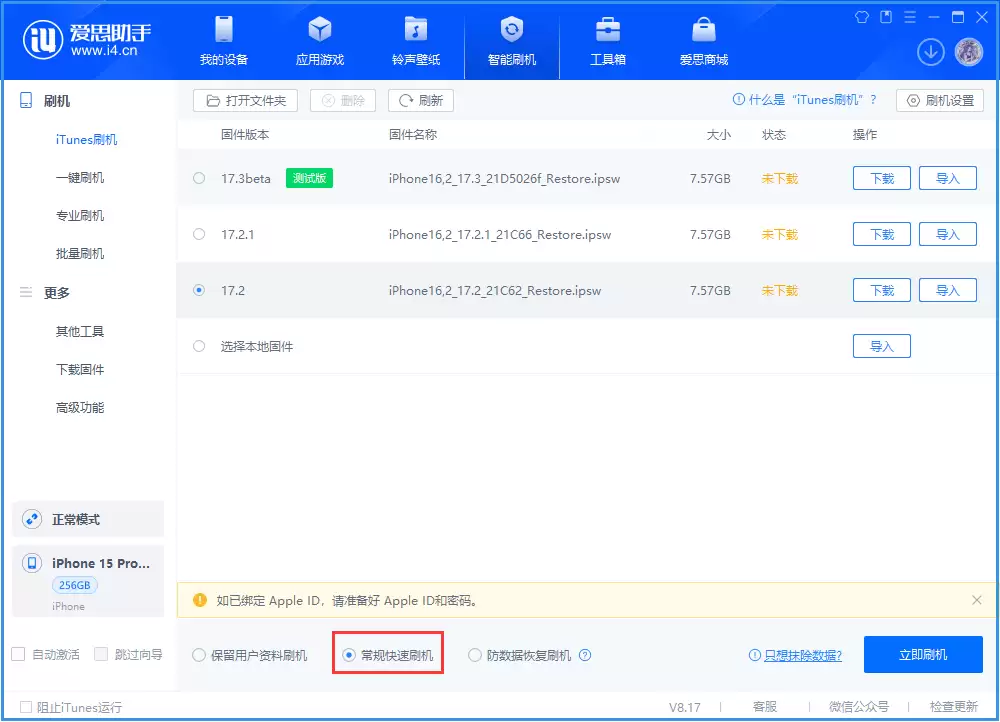The height and width of the screenshot is (722, 1000).
Task: Click the iPhone16,2_17.2_21C62_Restore.ipsw filename
Action: tap(495, 290)
